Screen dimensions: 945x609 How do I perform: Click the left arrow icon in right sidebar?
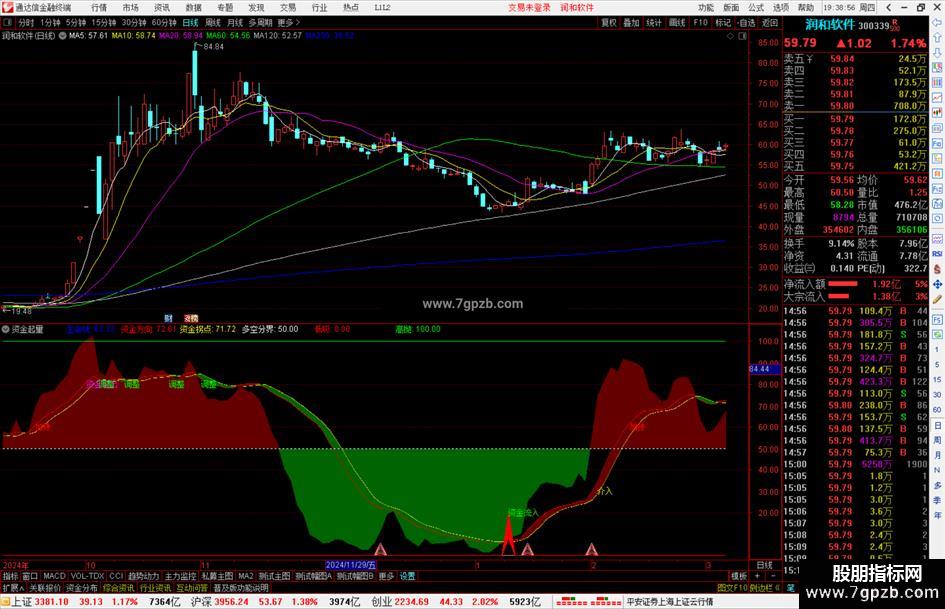pyautogui.click(x=937, y=22)
